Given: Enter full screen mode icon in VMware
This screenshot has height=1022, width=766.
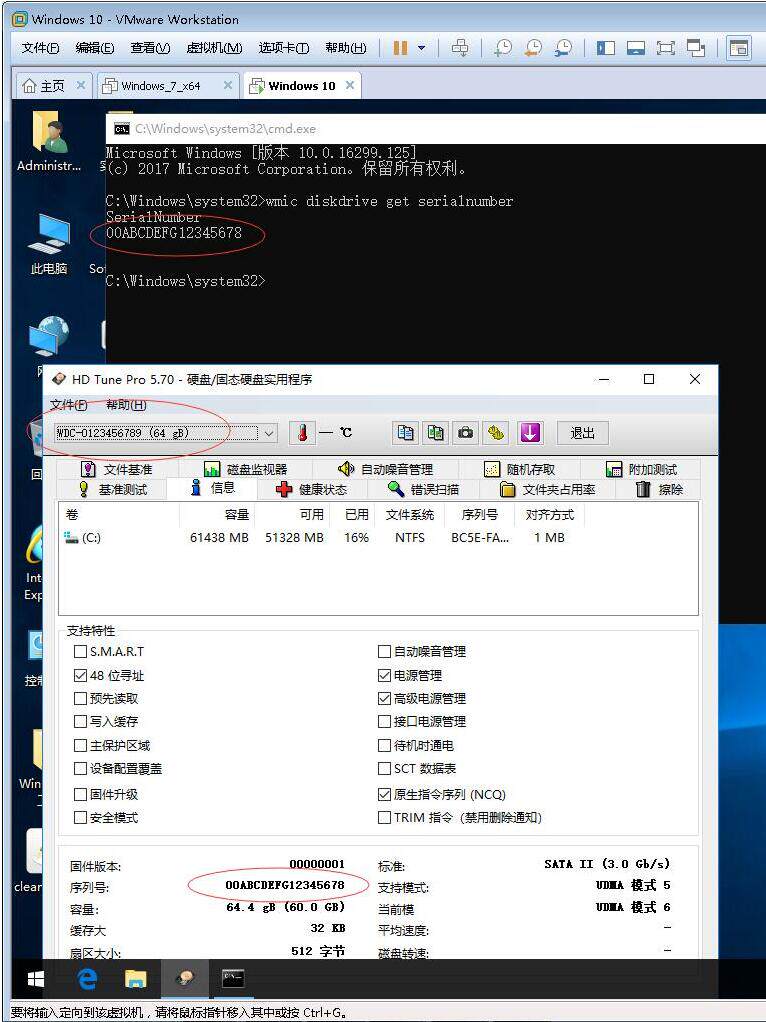Looking at the screenshot, I should click(x=666, y=48).
